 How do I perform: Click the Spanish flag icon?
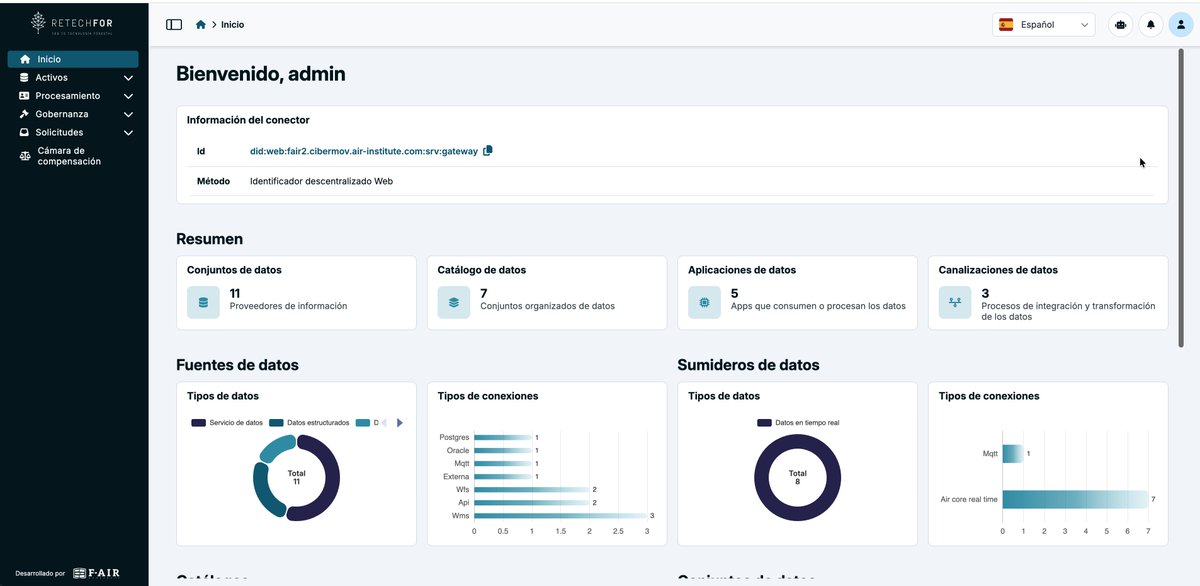point(1006,24)
